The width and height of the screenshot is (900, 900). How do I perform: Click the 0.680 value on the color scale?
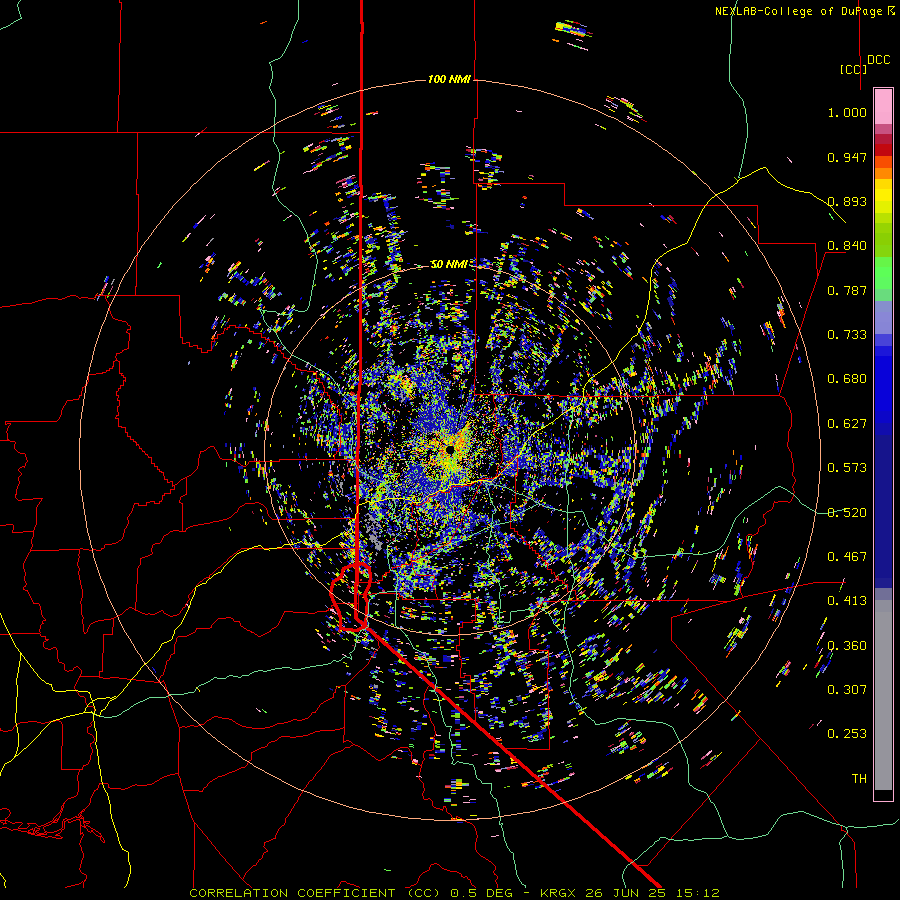click(847, 379)
